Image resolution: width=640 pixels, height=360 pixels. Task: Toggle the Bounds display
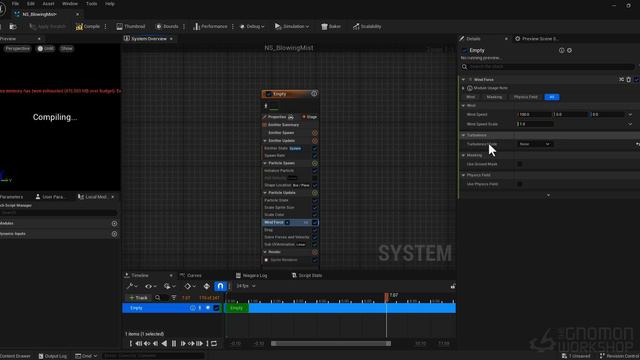(x=167, y=27)
